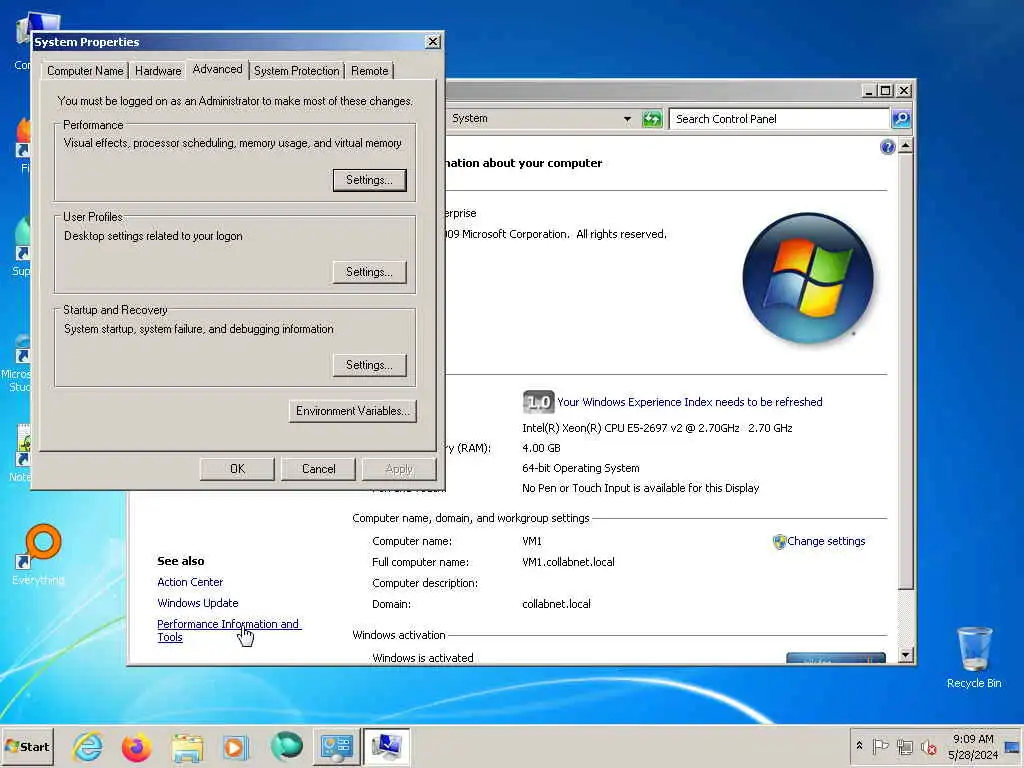Click the Windows Experience Index 1.0 badge
Image resolution: width=1024 pixels, height=768 pixels.
pyautogui.click(x=538, y=402)
